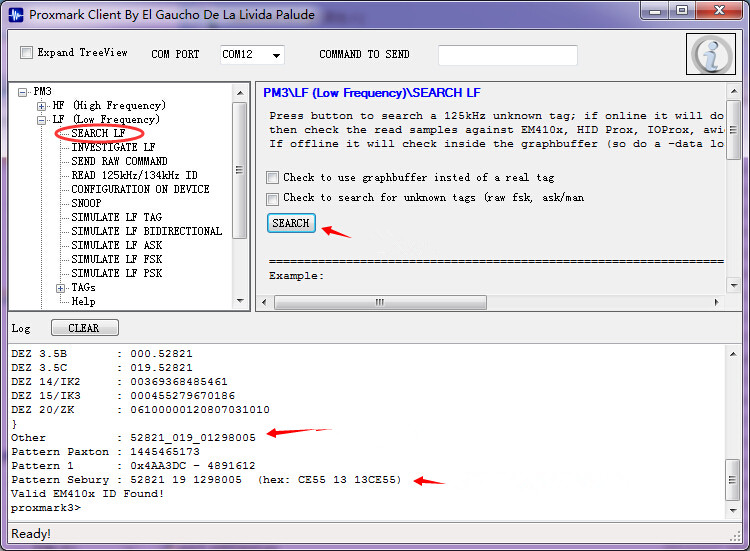Click the DEZ 14/IK2 log line
Image resolution: width=750 pixels, height=551 pixels.
pyautogui.click(x=119, y=382)
